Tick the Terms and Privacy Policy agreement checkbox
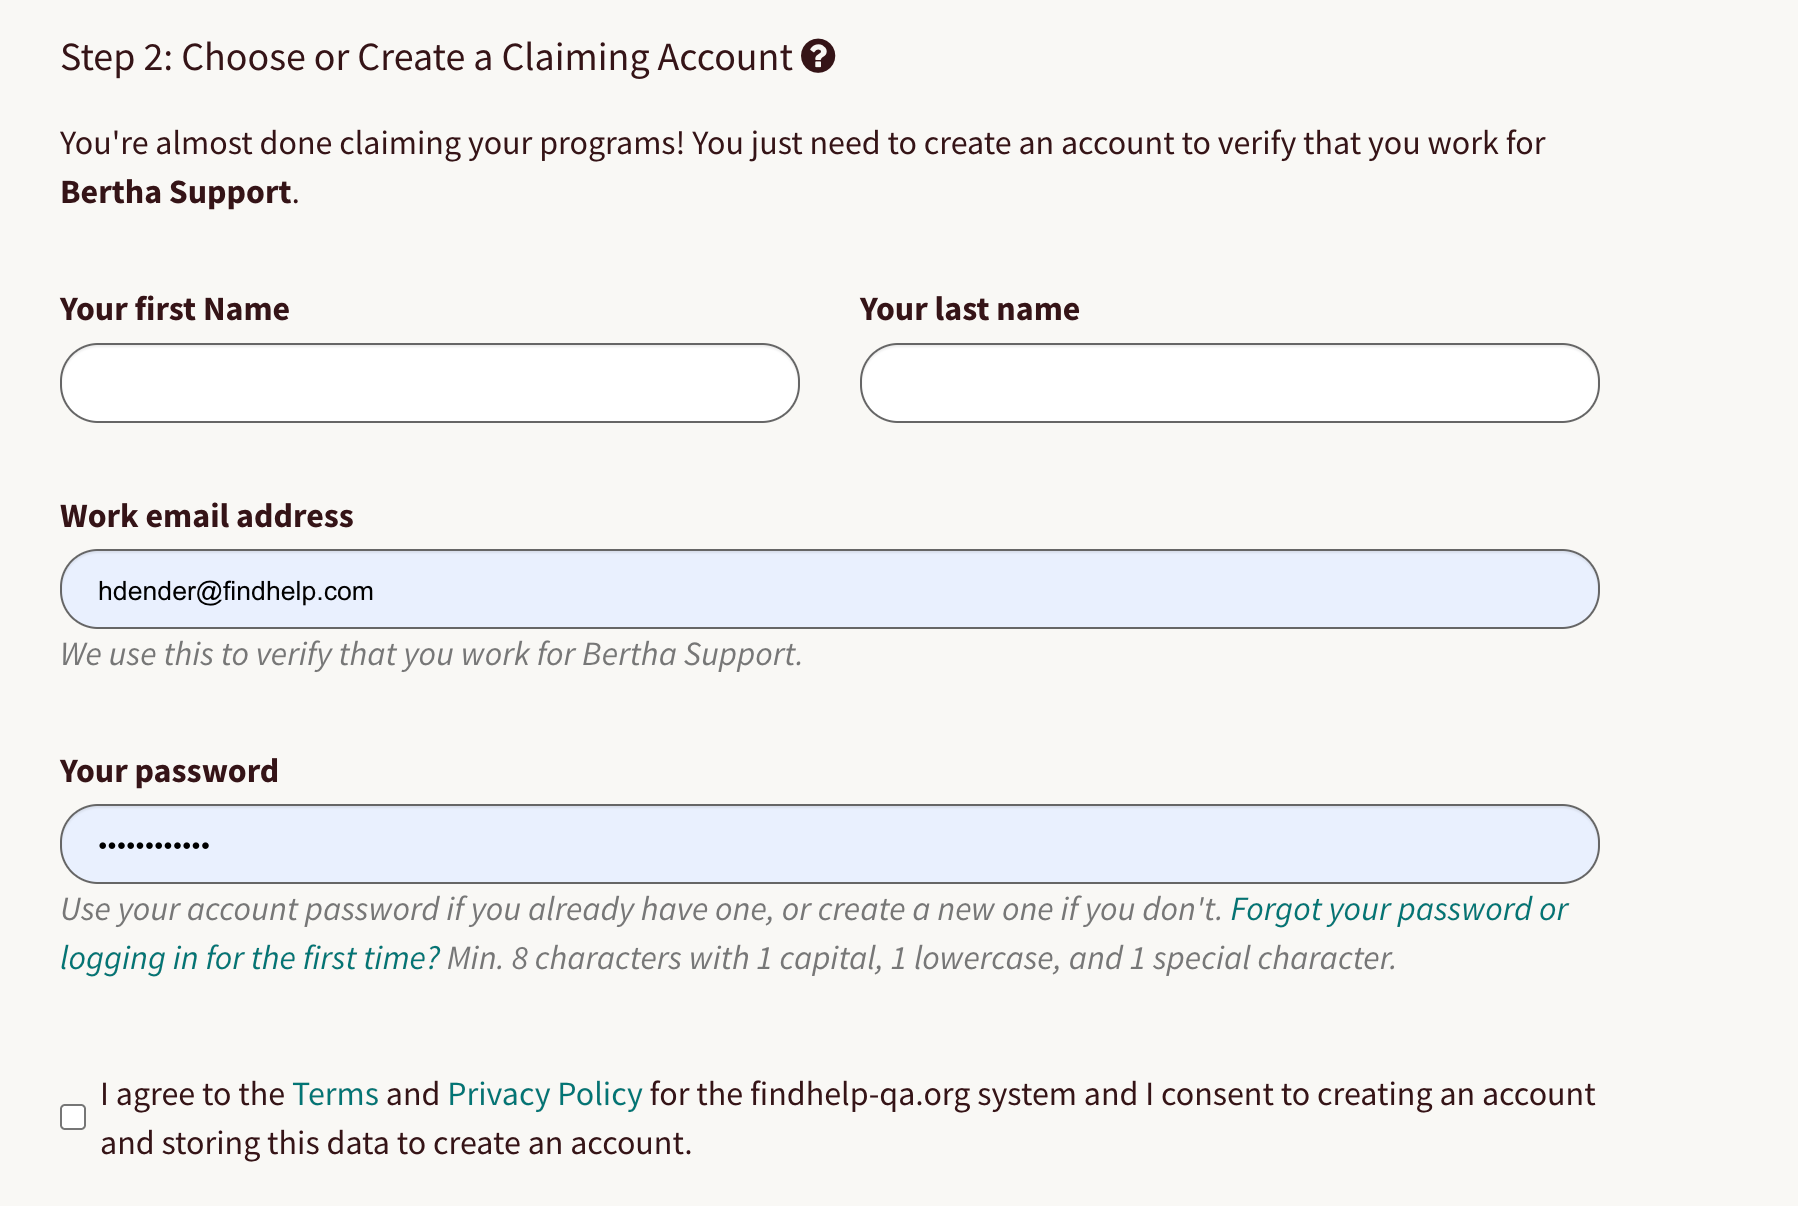Viewport: 1798px width, 1206px height. 73,1117
